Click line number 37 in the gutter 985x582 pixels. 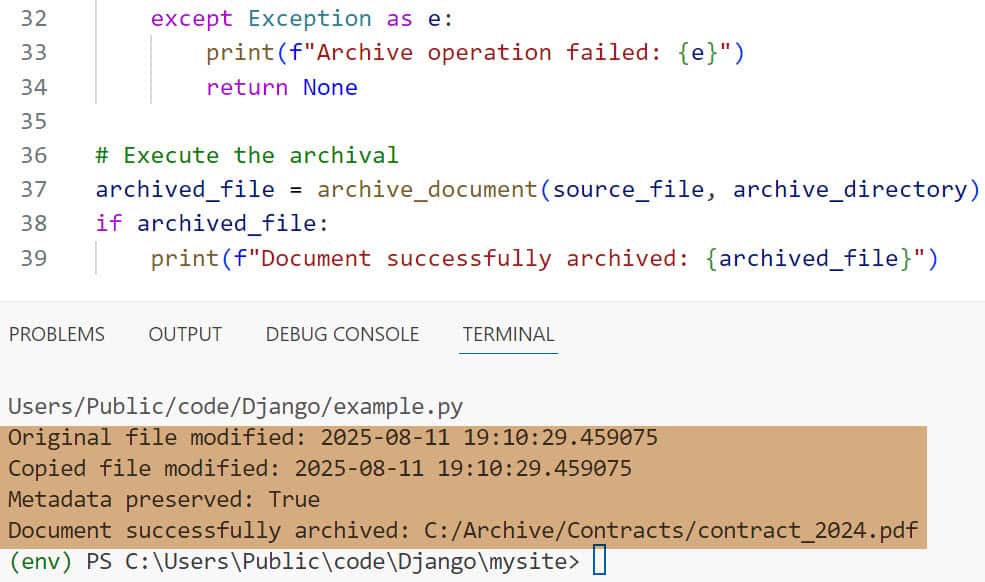coord(34,189)
